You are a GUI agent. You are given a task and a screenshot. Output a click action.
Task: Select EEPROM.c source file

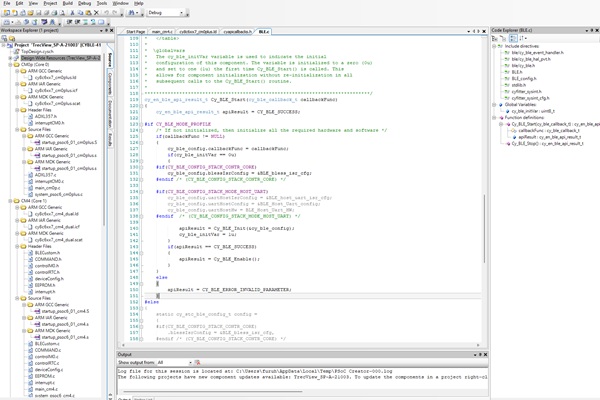point(45,376)
